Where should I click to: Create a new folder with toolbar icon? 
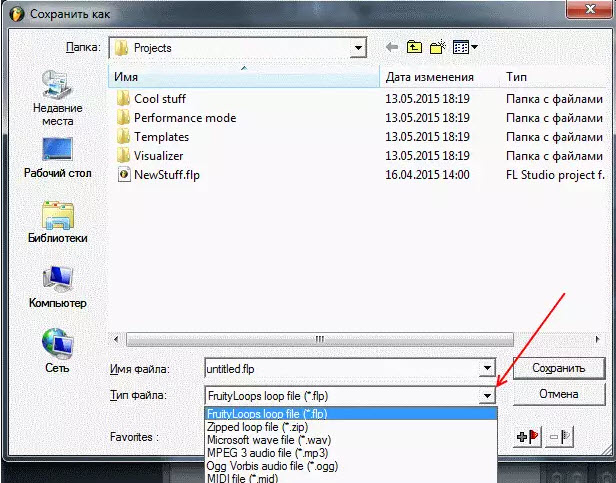tap(437, 47)
